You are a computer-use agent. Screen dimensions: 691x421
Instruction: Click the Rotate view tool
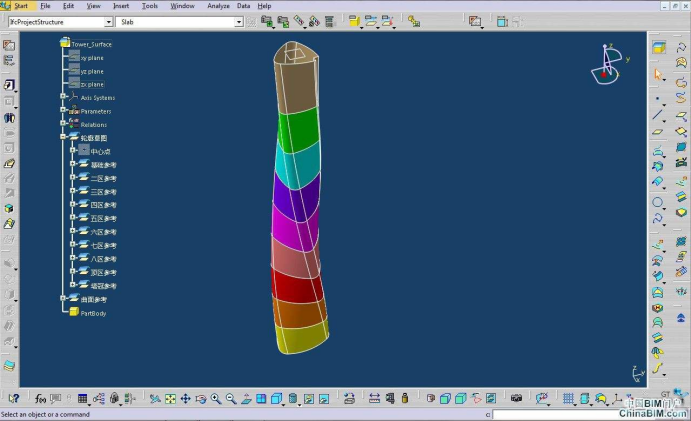(x=201, y=398)
